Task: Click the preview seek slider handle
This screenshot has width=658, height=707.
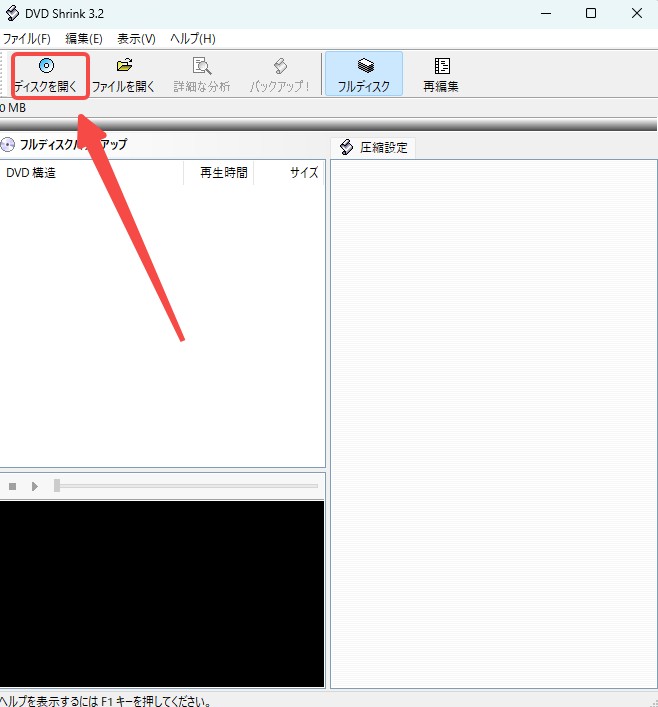Action: [57, 486]
